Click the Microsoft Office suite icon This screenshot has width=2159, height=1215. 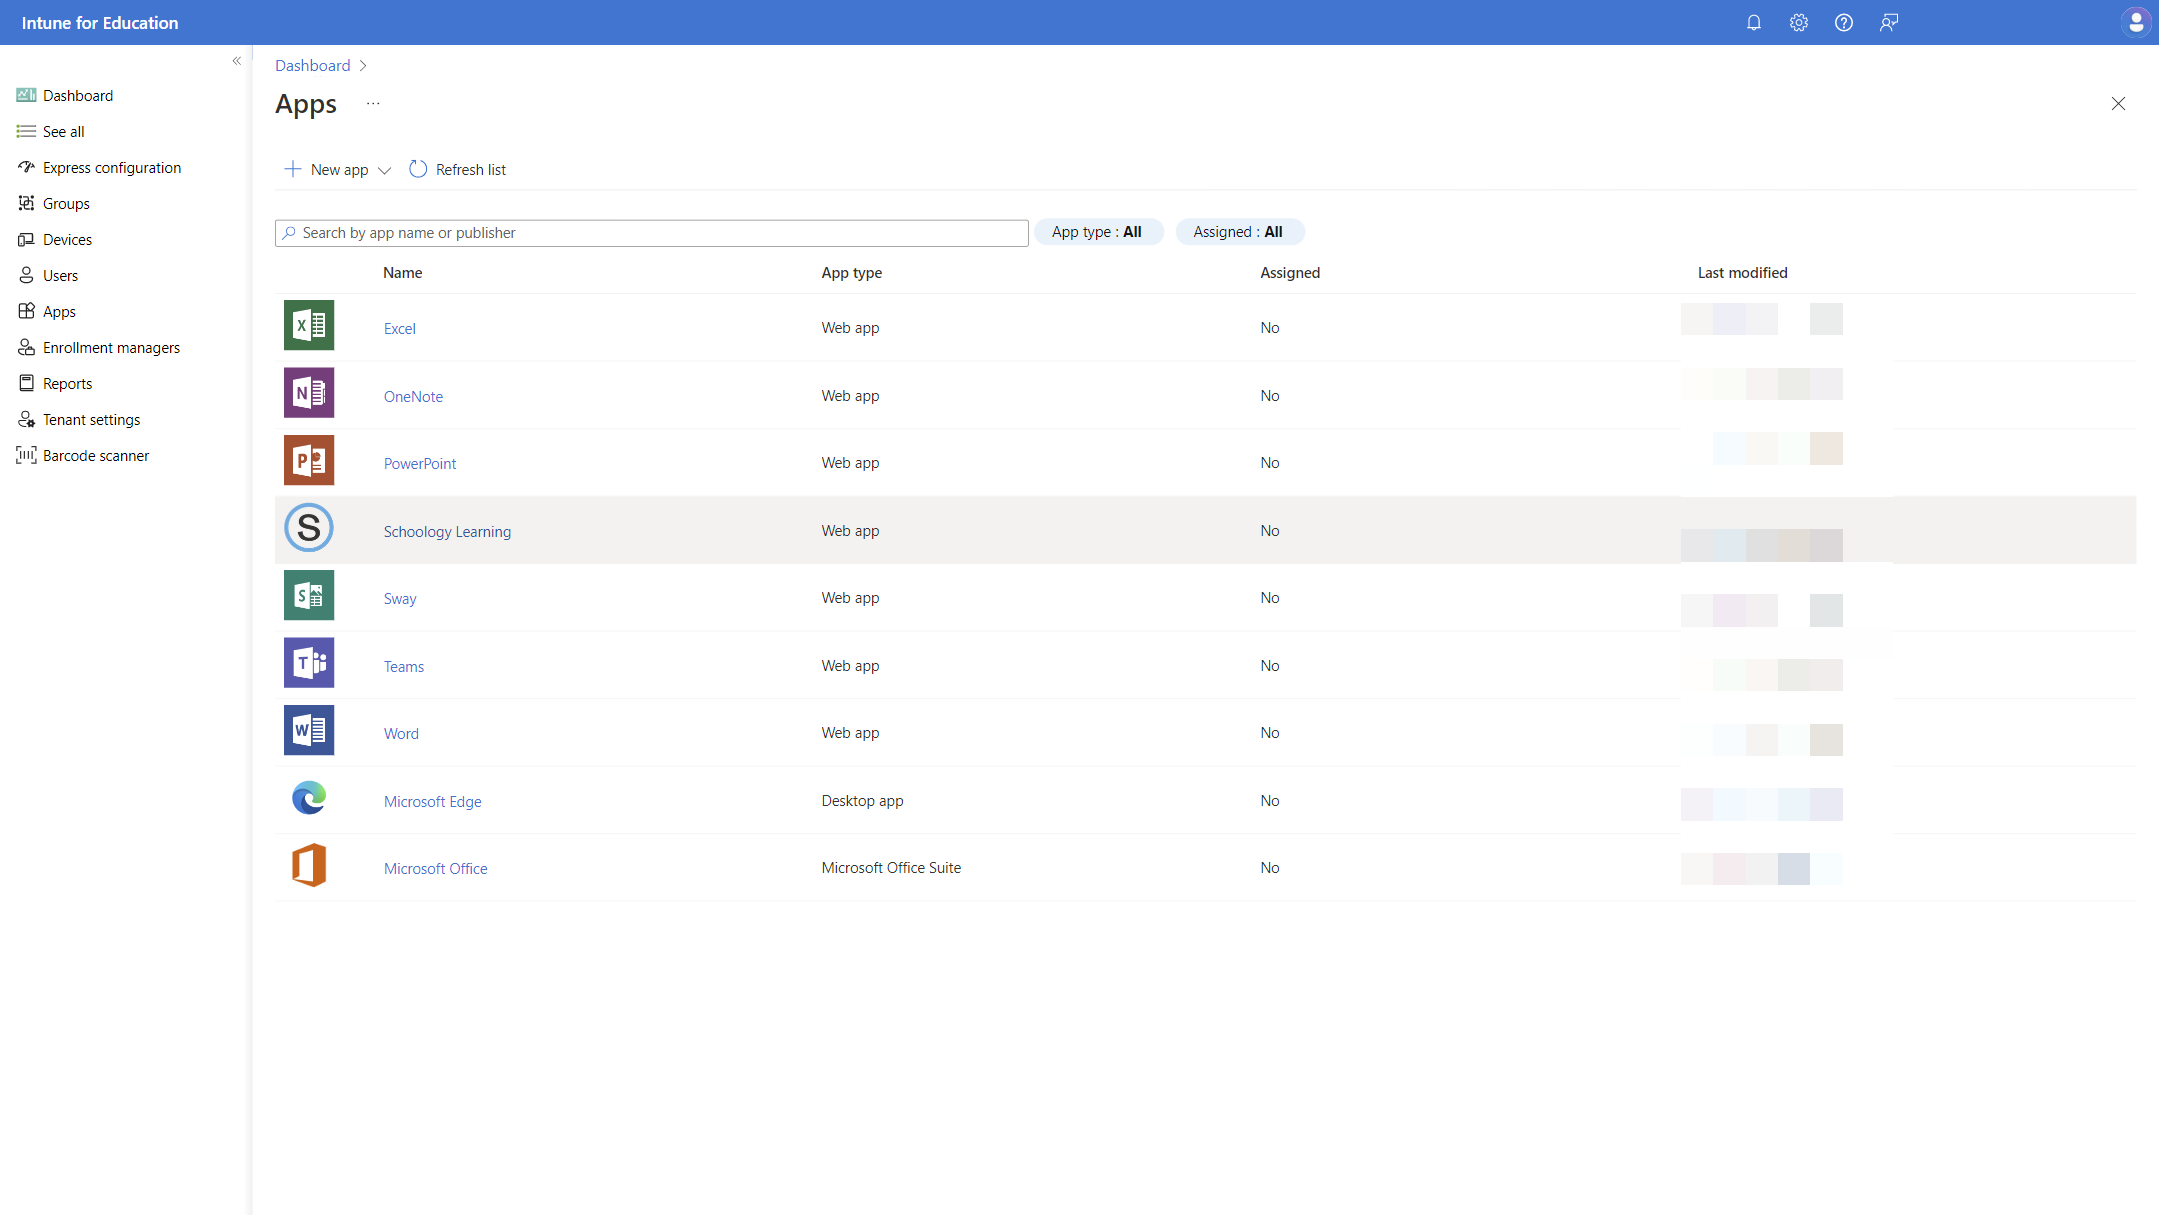coord(309,866)
